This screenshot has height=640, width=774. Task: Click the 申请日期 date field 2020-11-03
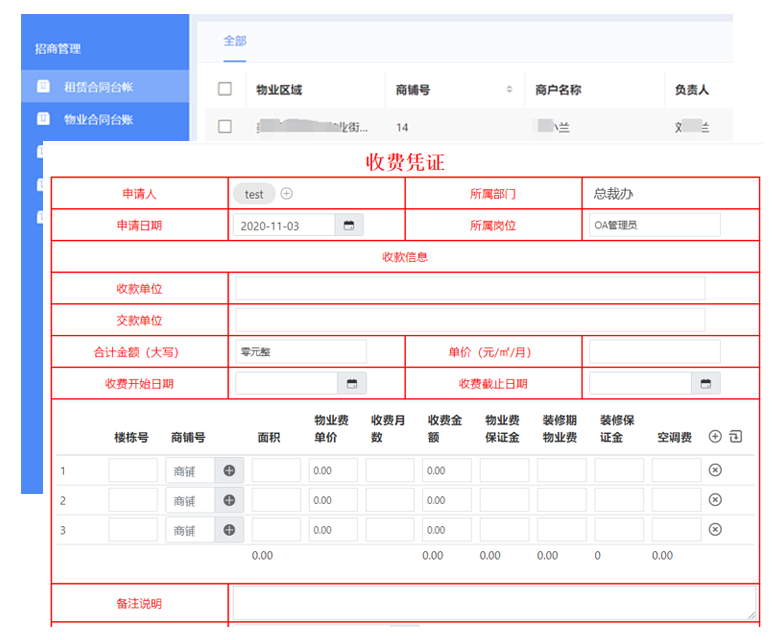[284, 226]
